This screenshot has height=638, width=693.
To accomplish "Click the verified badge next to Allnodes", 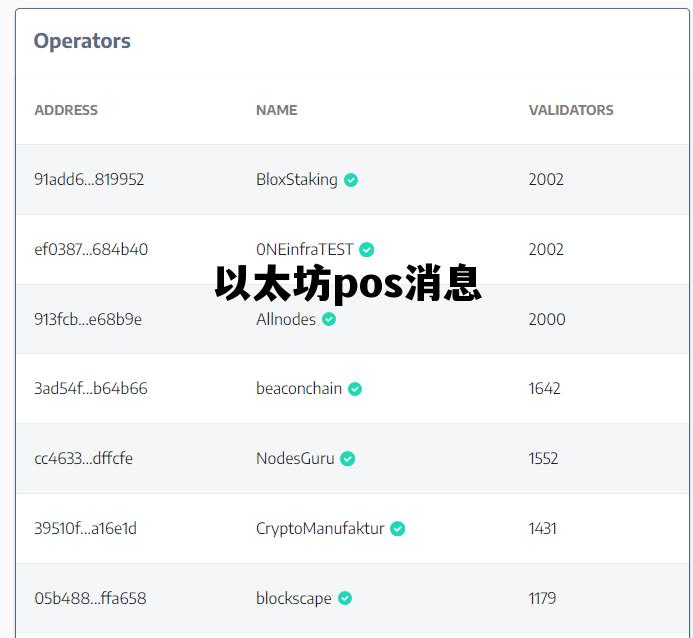I will click(329, 319).
